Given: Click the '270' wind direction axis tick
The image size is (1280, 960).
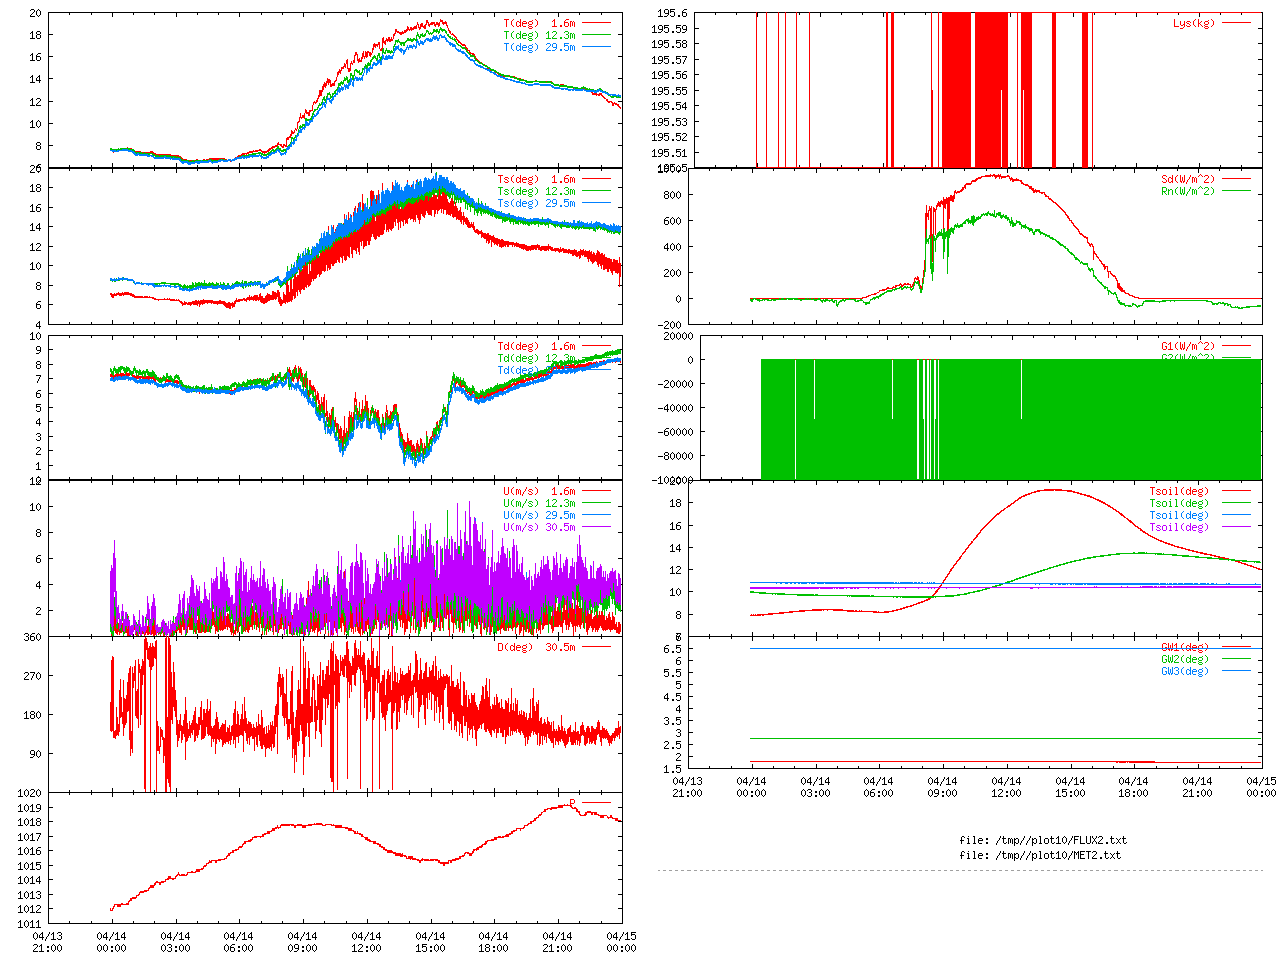Looking at the screenshot, I should (x=33, y=676).
